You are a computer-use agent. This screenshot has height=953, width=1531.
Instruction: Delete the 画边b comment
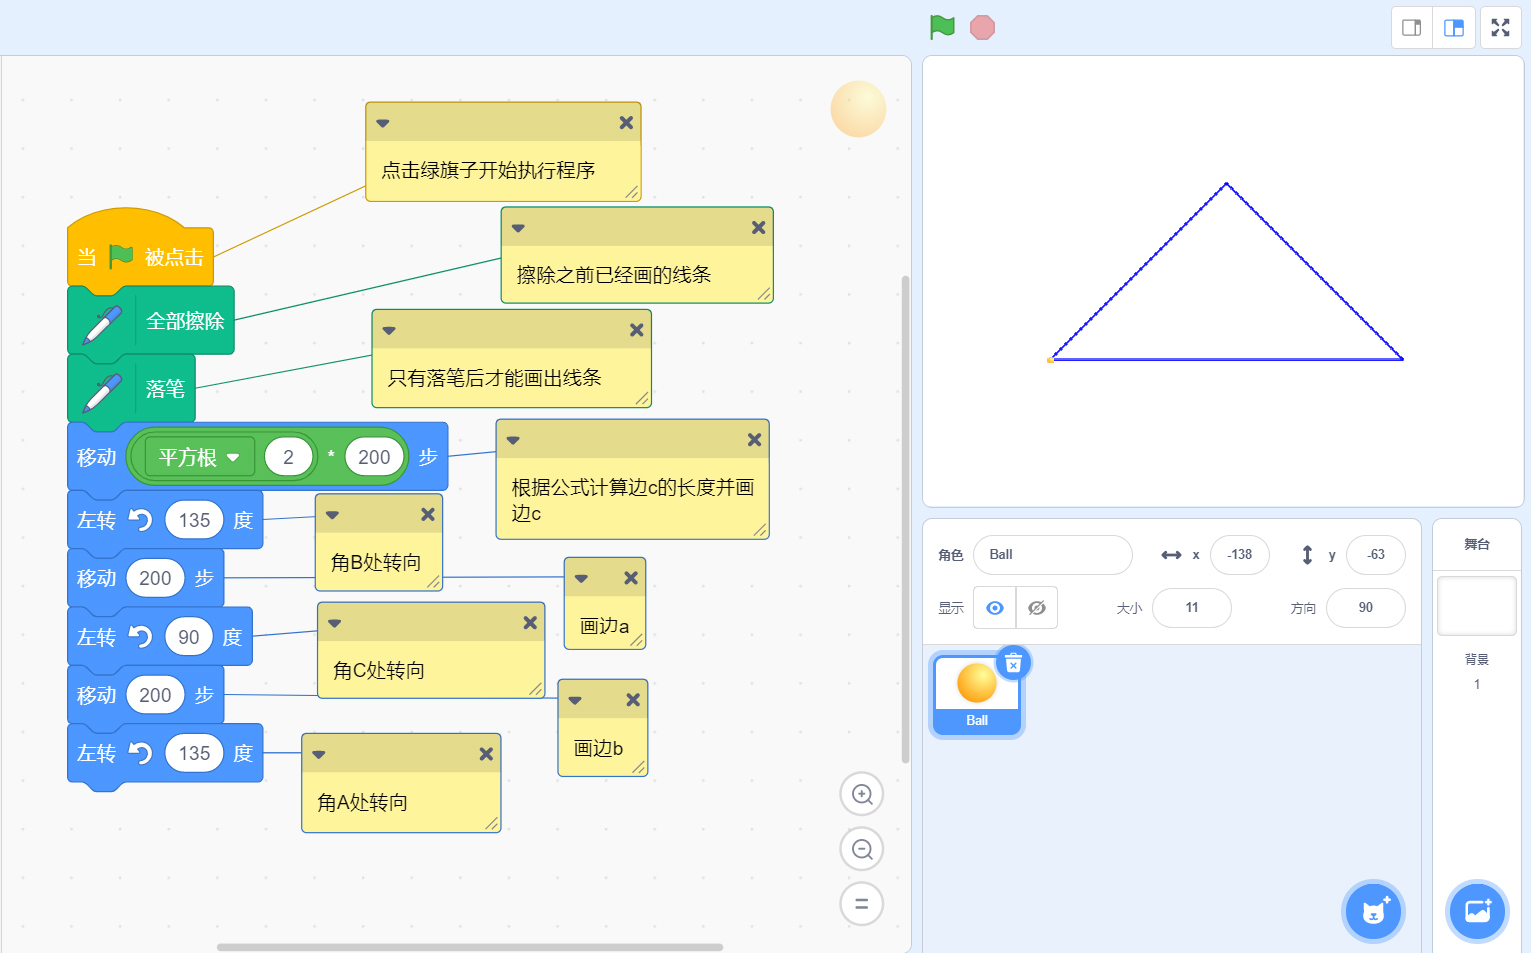tap(633, 700)
